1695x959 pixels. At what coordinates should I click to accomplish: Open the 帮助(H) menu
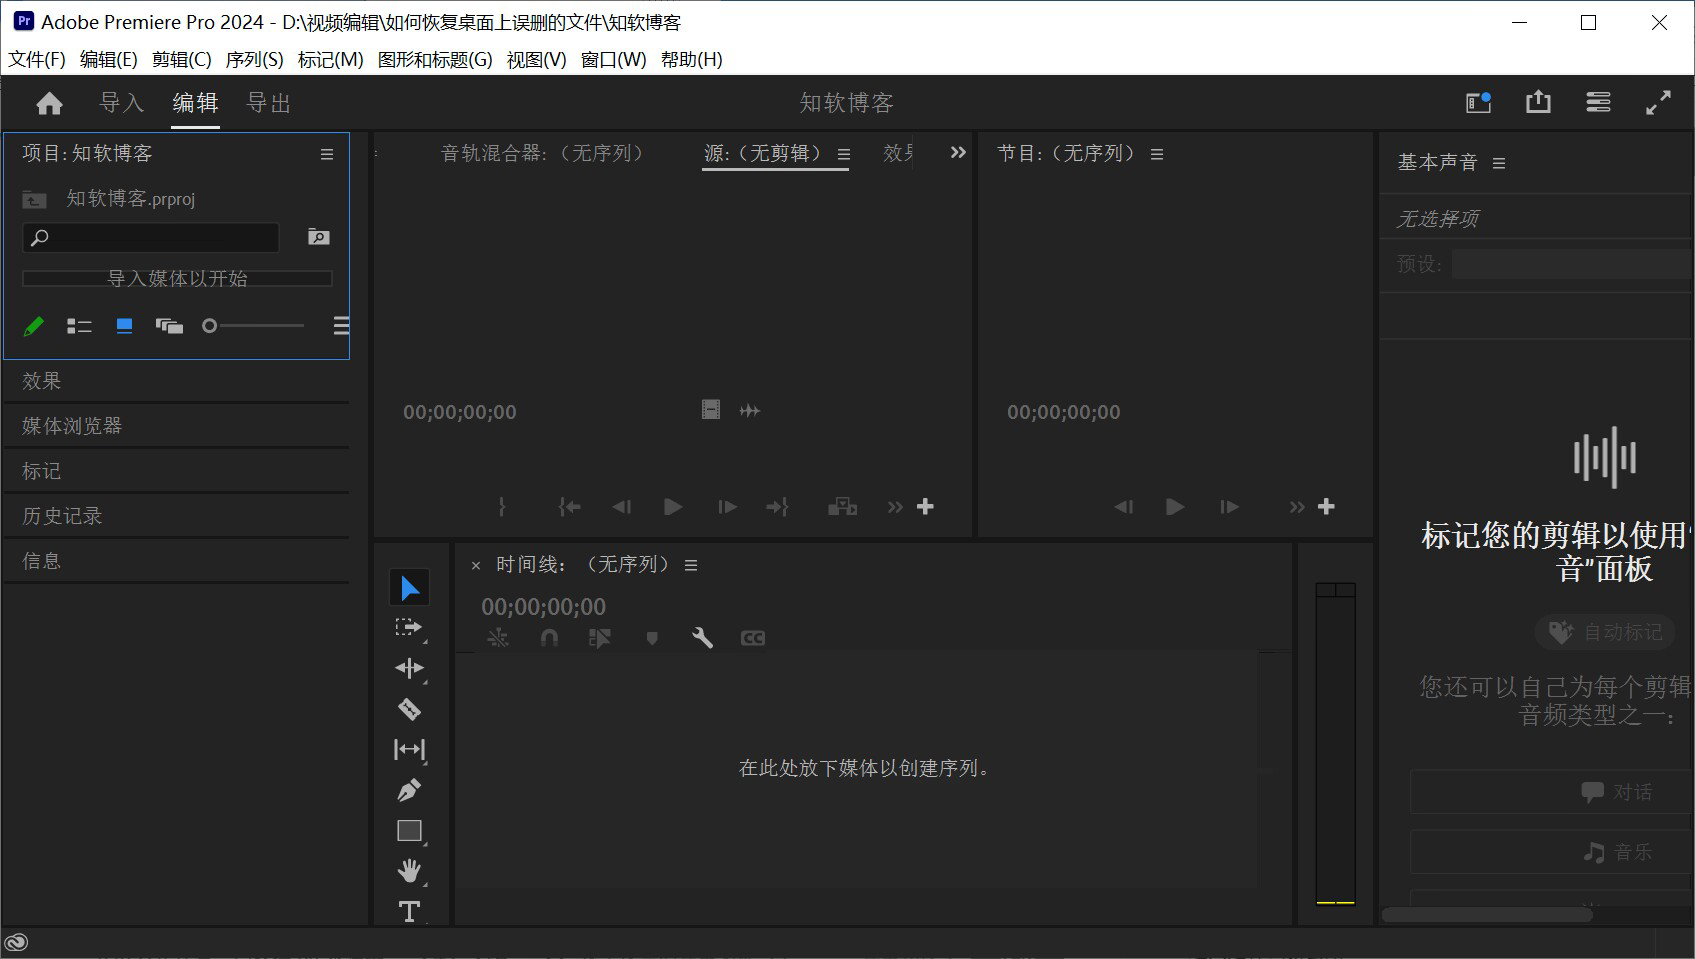click(691, 59)
